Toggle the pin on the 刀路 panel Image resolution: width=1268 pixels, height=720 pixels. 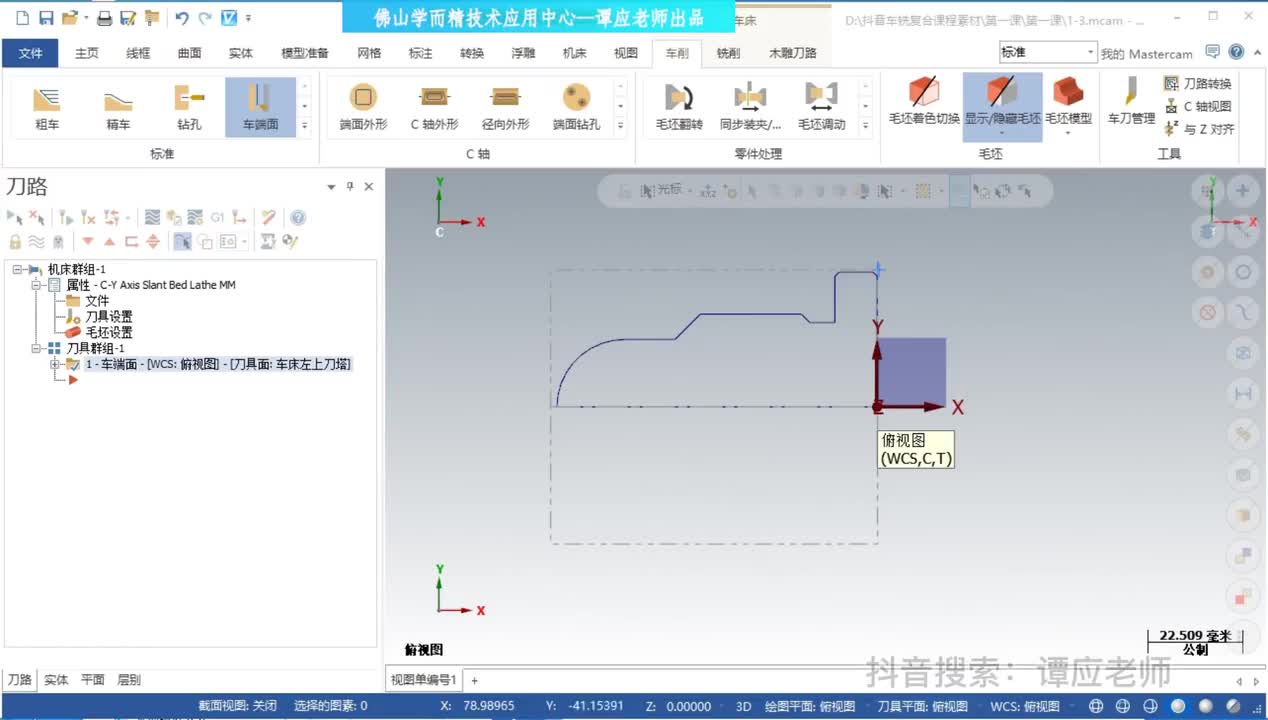pos(350,187)
